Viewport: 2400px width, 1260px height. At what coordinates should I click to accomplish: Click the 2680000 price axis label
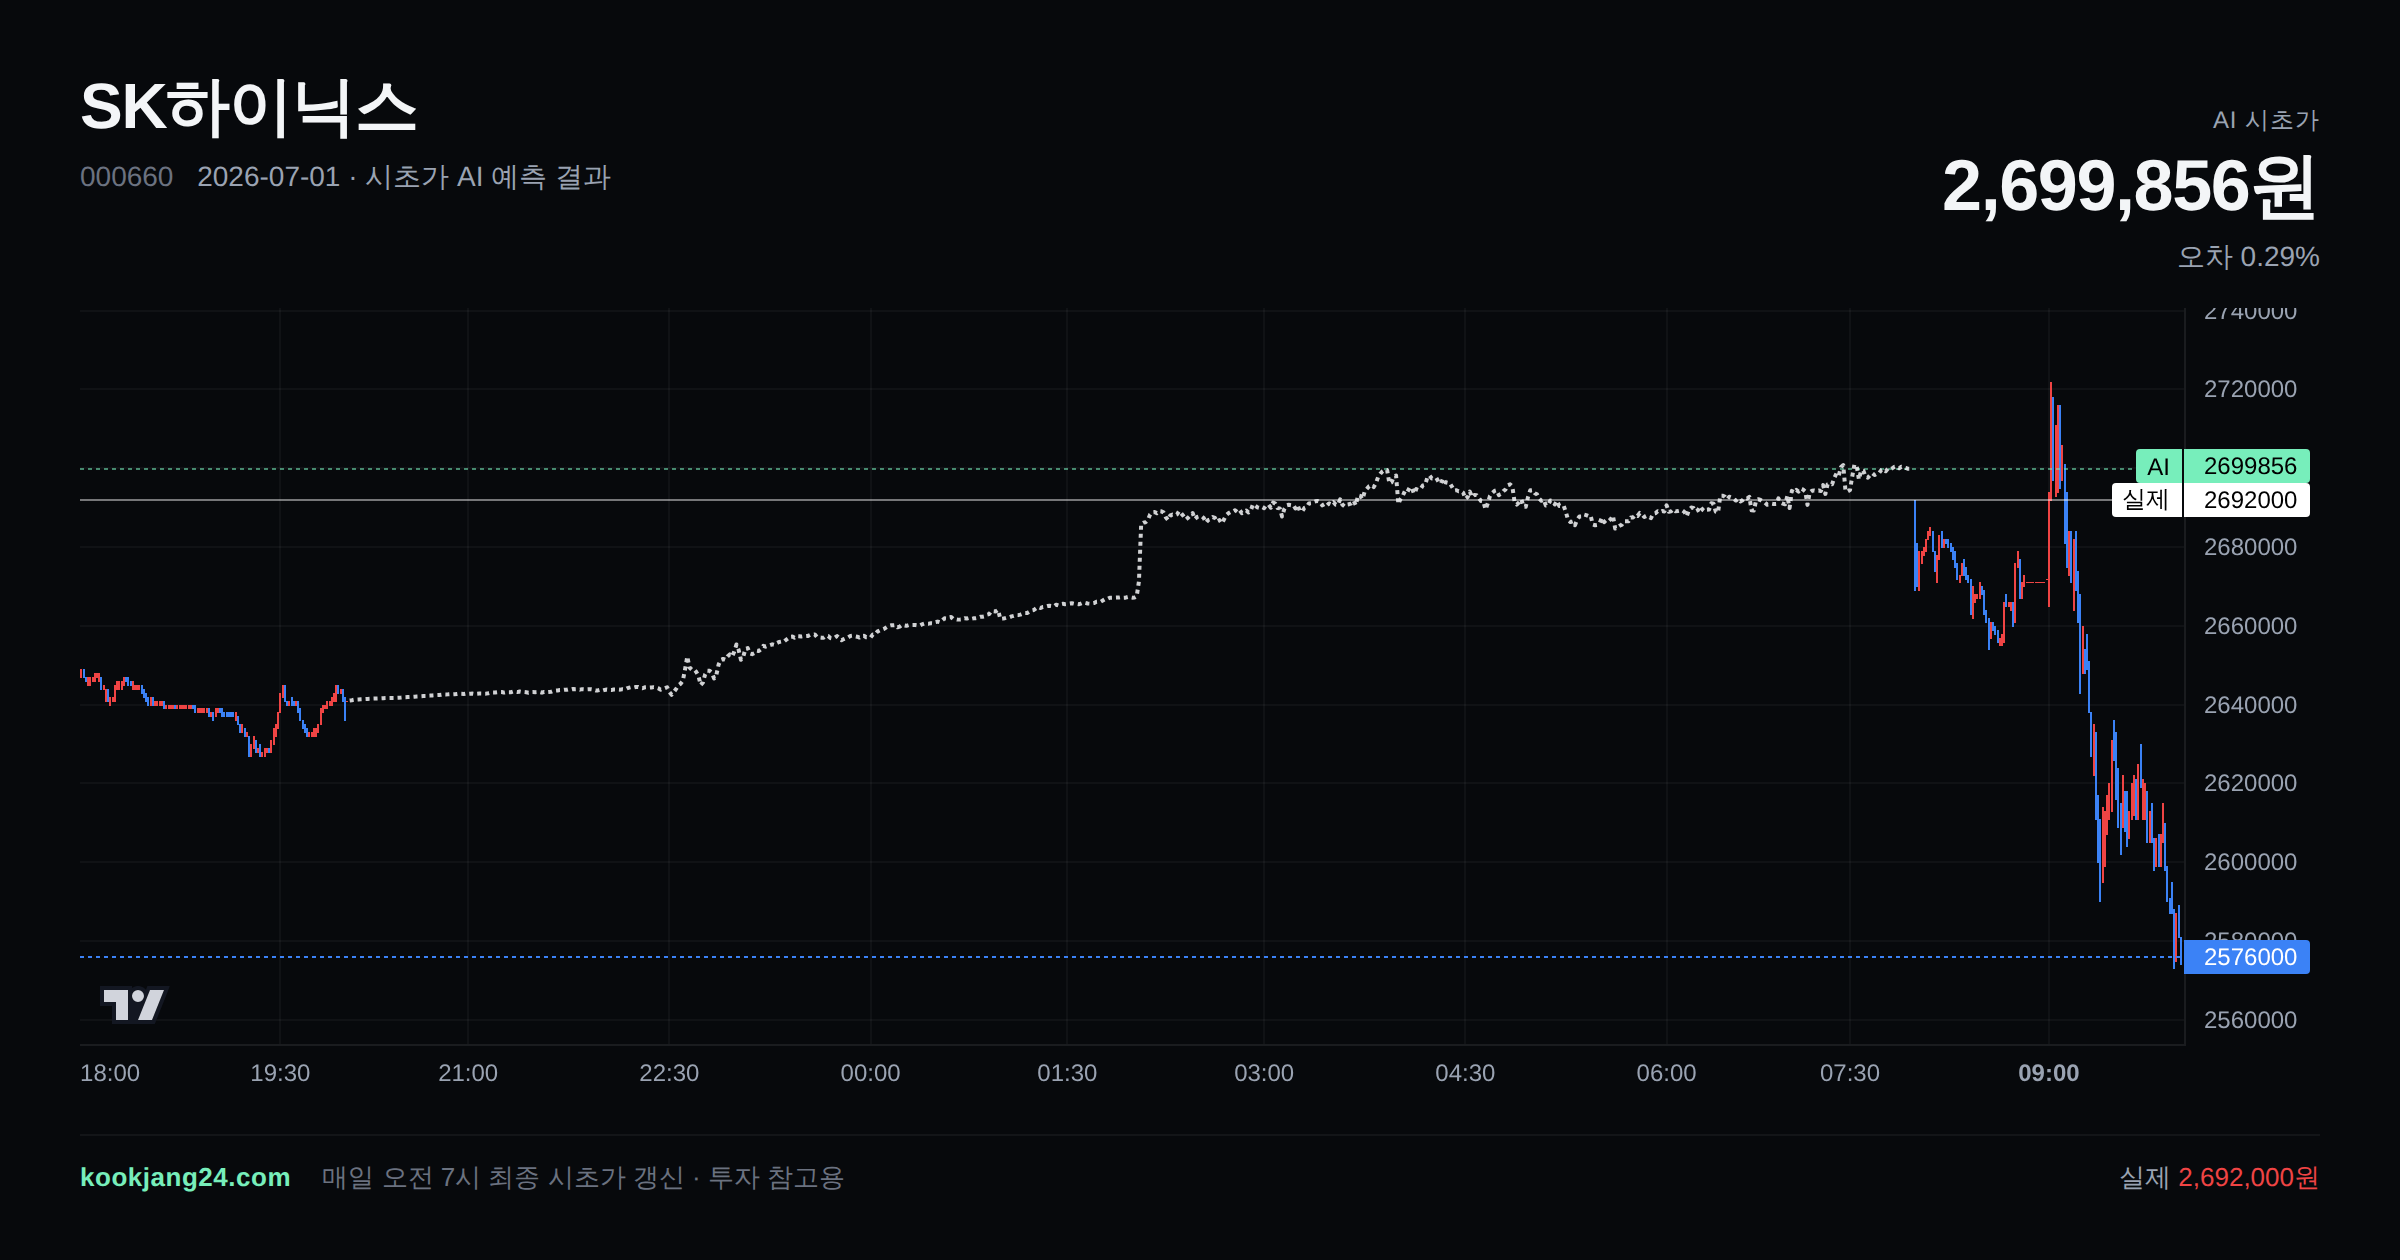pos(2250,547)
